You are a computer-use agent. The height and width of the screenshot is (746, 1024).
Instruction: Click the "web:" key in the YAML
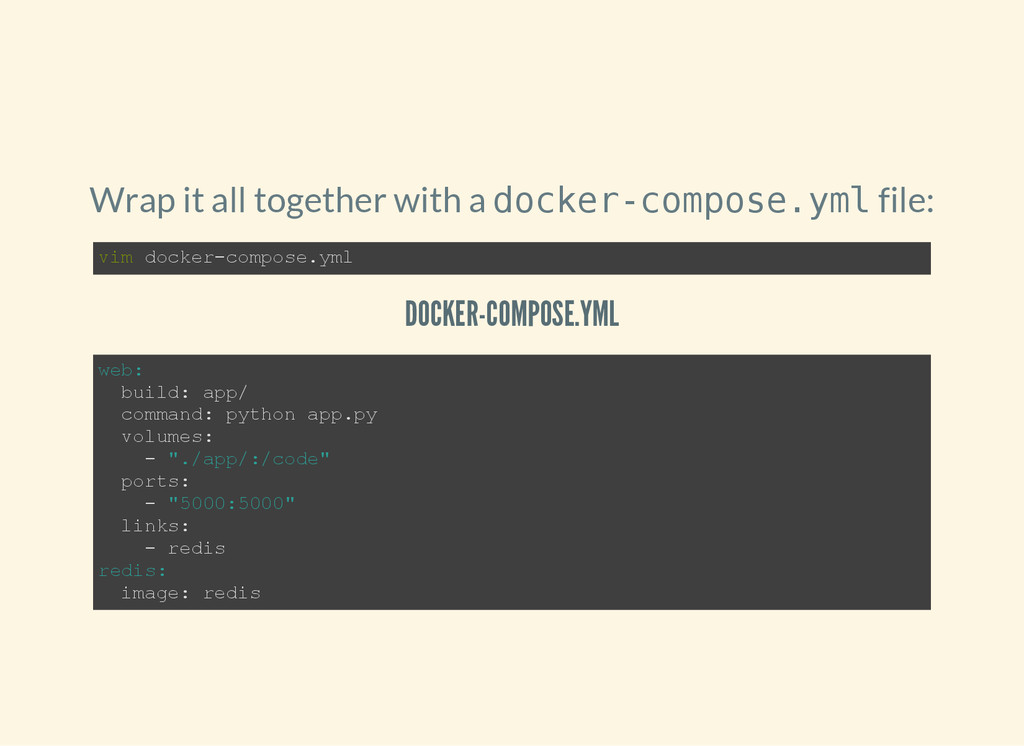point(120,370)
